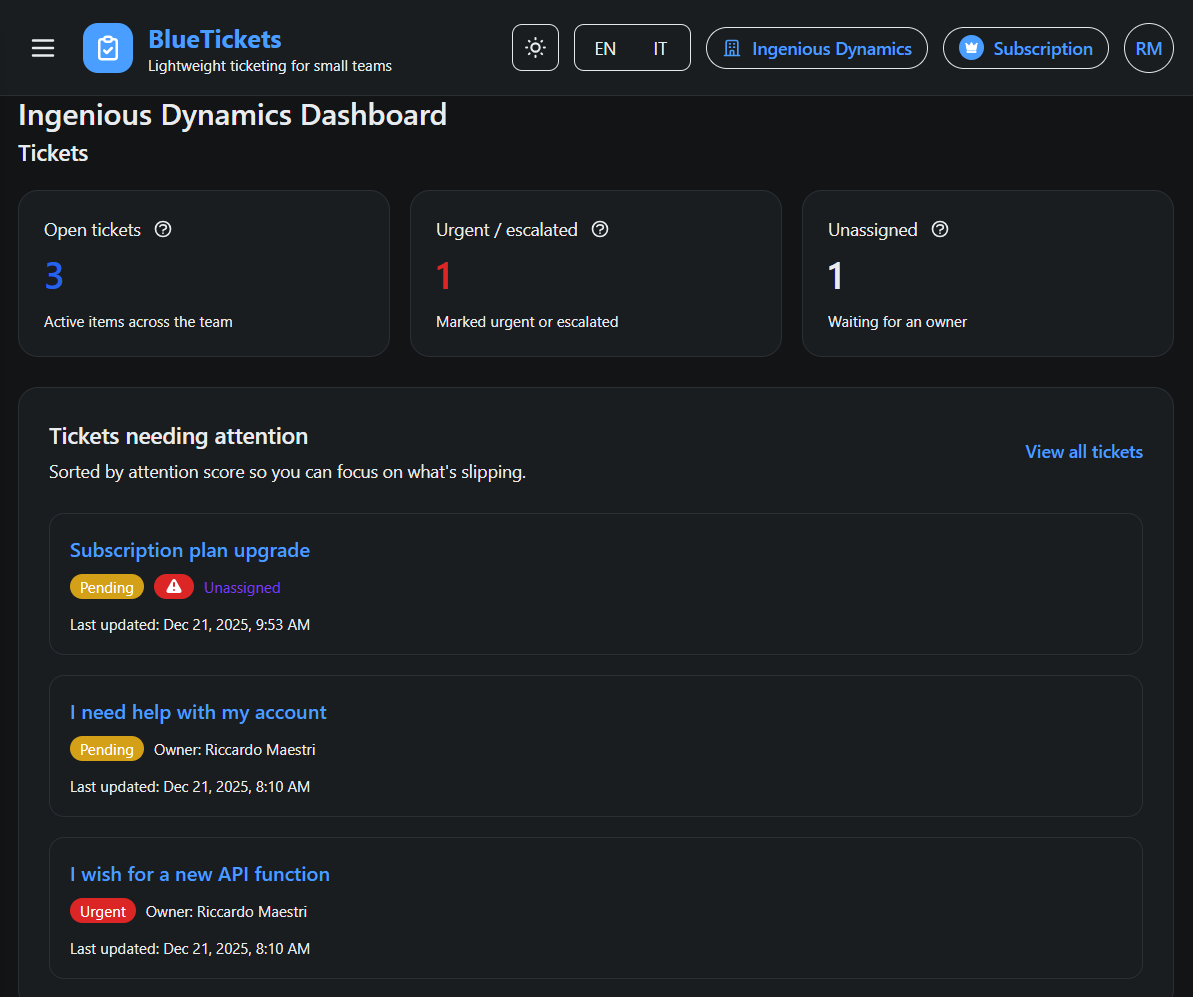The height and width of the screenshot is (997, 1193).
Task: Select the crown icon on the Subscription button
Action: pyautogui.click(x=970, y=47)
